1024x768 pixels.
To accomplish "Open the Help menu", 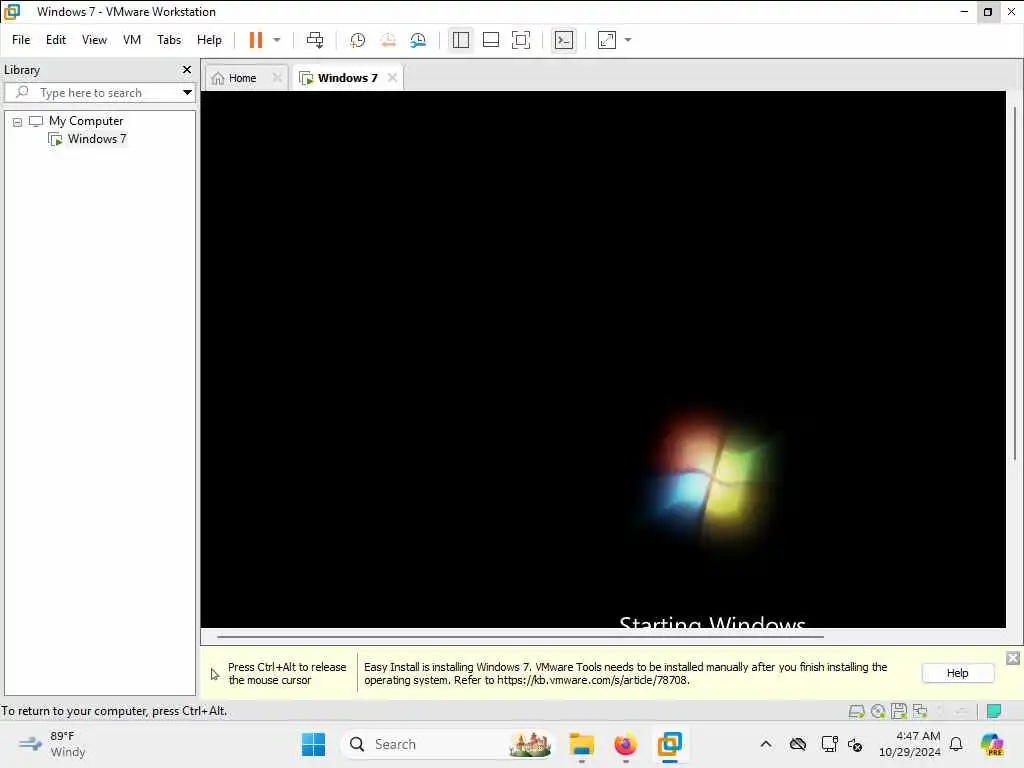I will (209, 40).
